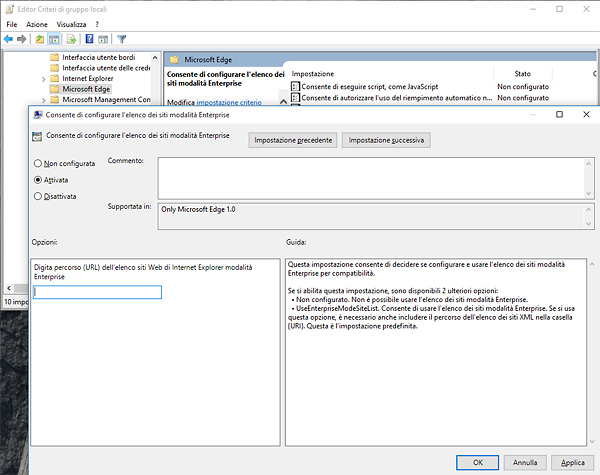Sort by the Stato column header
Image resolution: width=600 pixels, height=475 pixels.
point(523,73)
